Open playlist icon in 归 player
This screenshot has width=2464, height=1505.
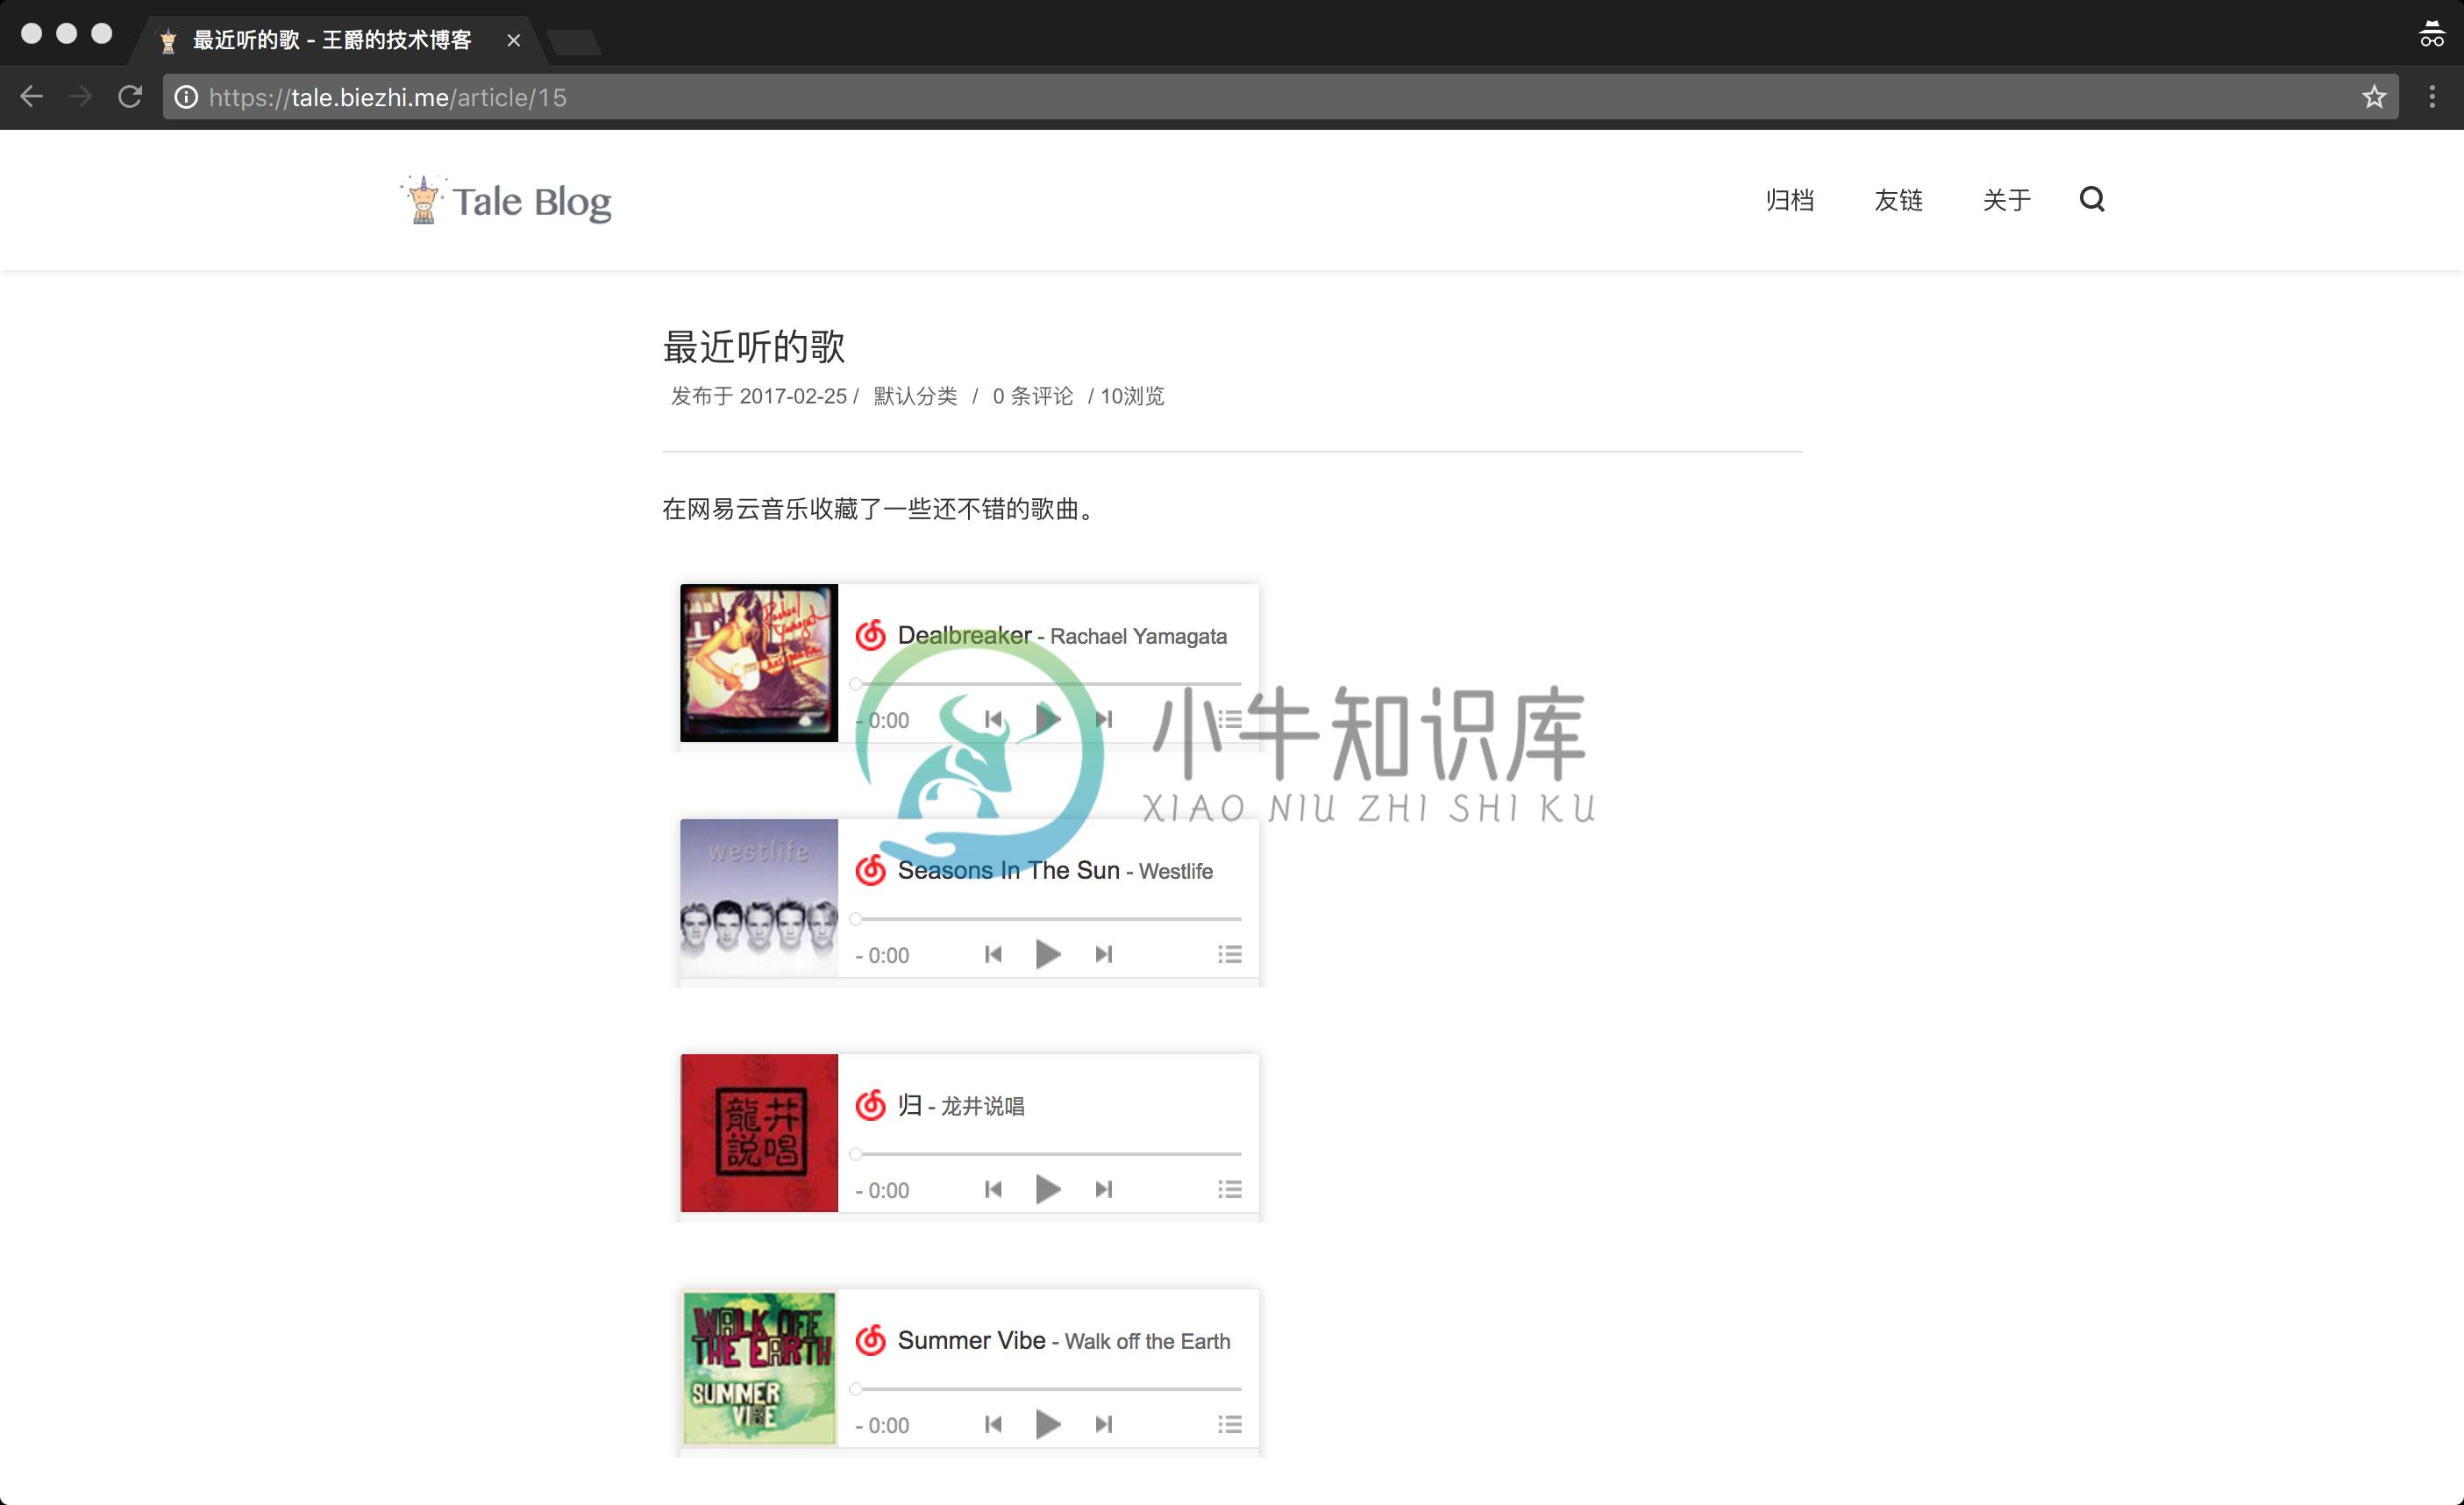coord(1230,1189)
